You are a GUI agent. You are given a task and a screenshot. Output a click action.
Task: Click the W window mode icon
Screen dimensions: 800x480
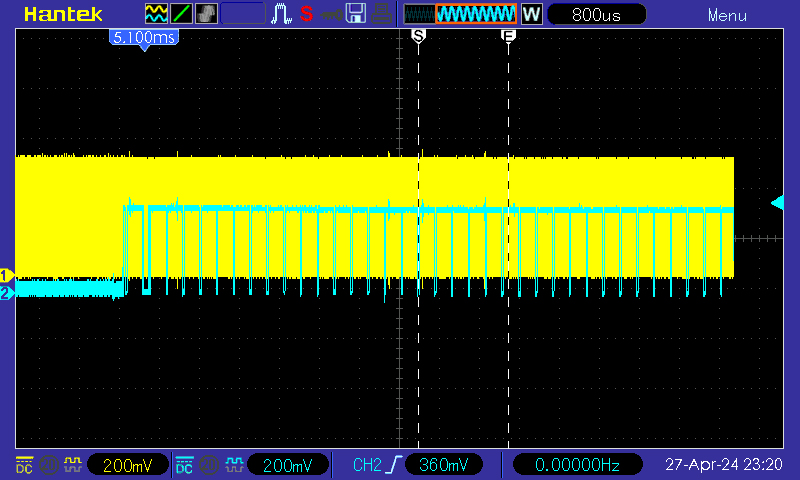[x=532, y=14]
